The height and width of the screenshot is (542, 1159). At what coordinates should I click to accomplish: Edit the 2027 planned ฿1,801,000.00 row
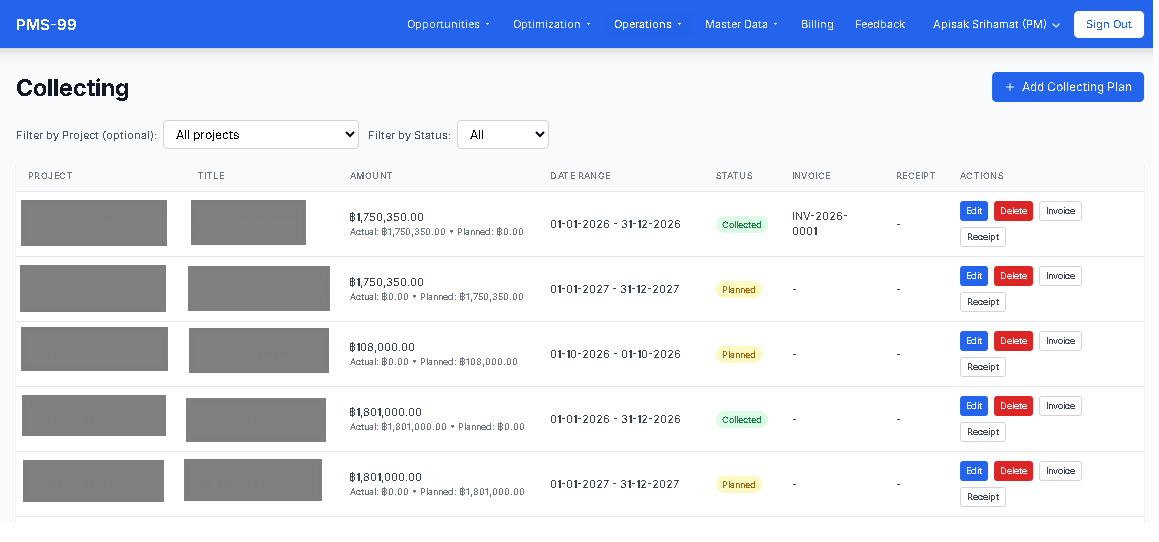(x=973, y=471)
